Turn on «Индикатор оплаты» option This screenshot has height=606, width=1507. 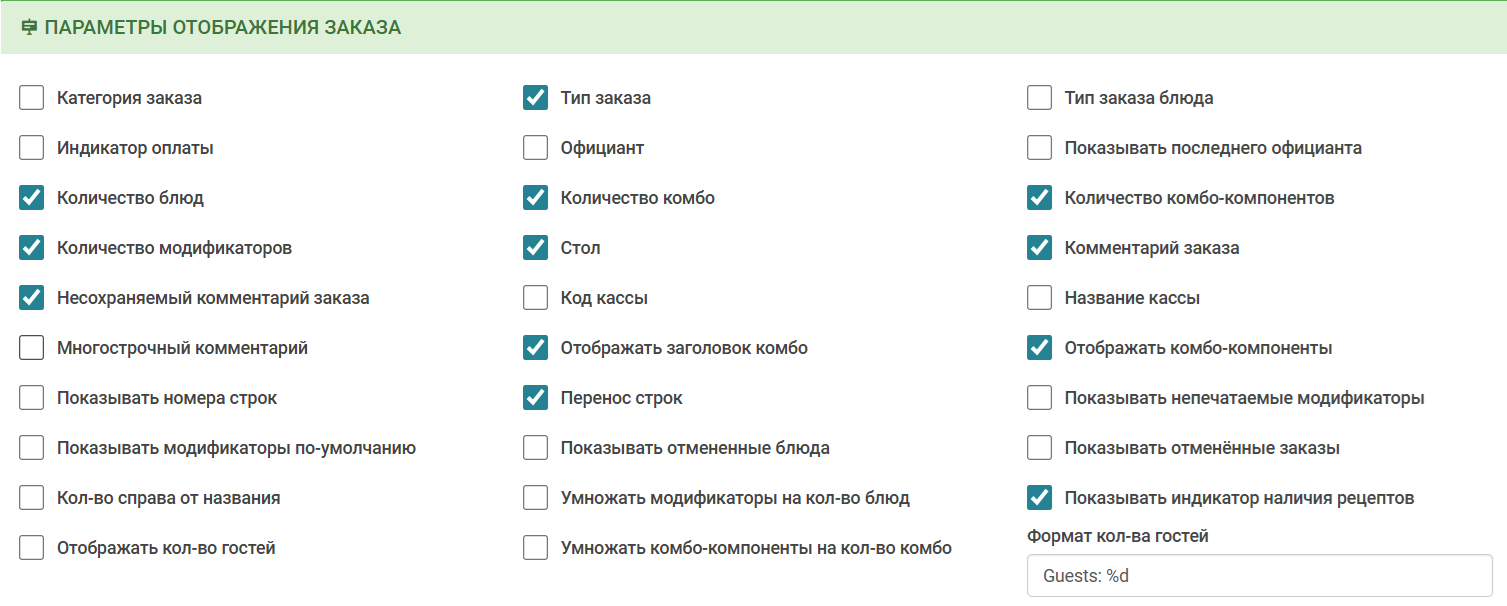tap(32, 148)
